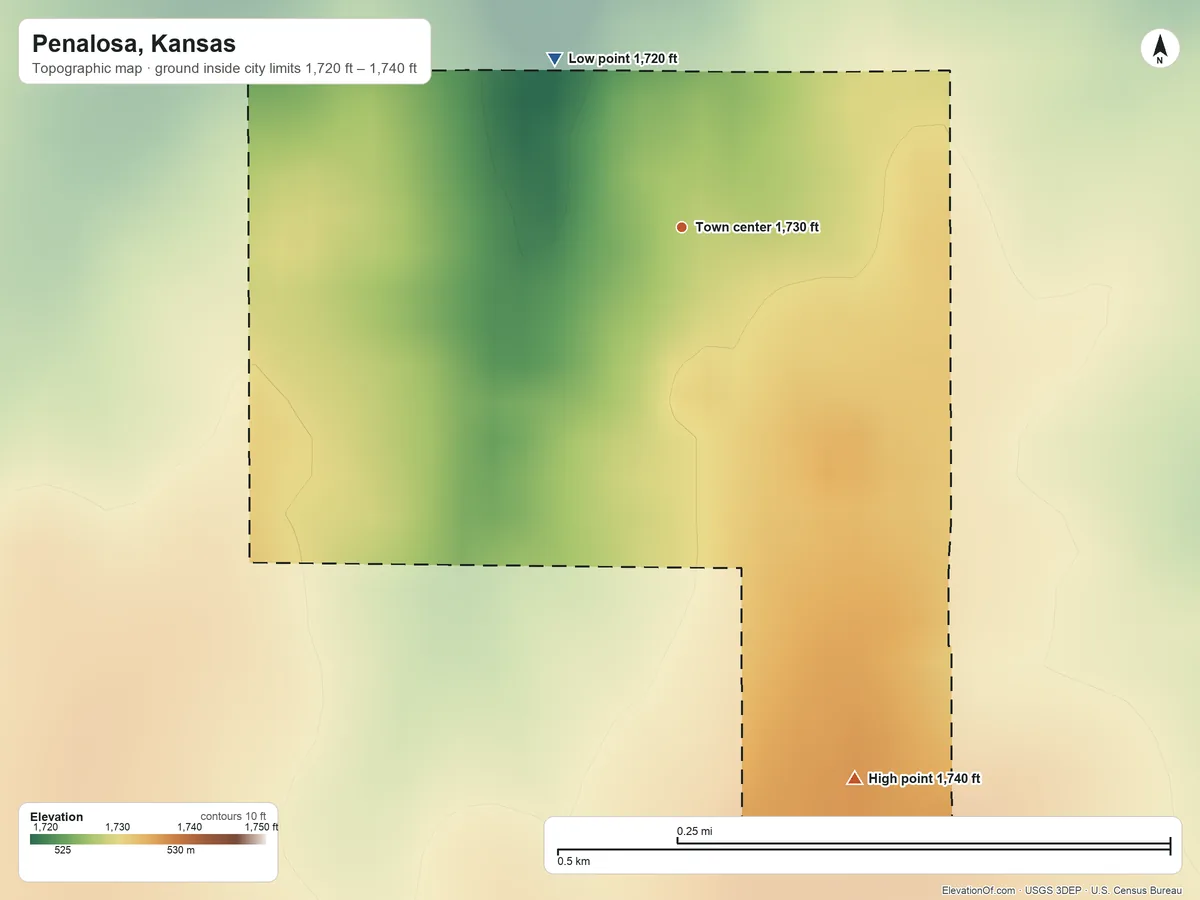Click the '0.5 km' scale bar label

[574, 861]
